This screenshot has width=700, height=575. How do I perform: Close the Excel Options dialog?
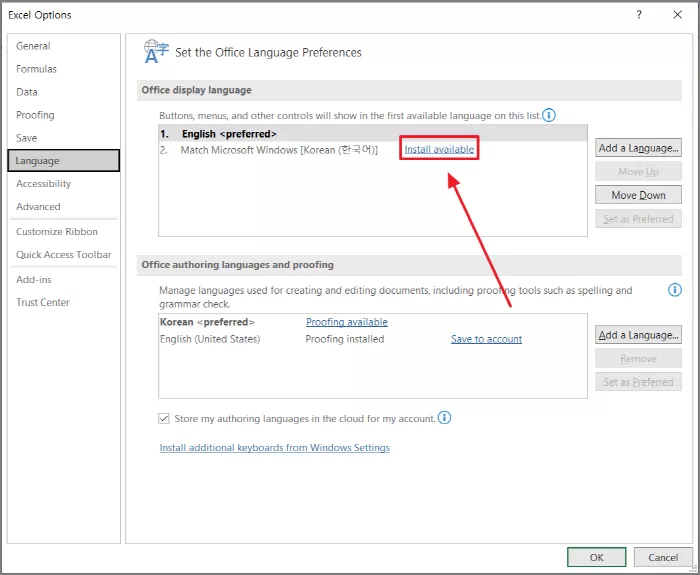coord(677,15)
